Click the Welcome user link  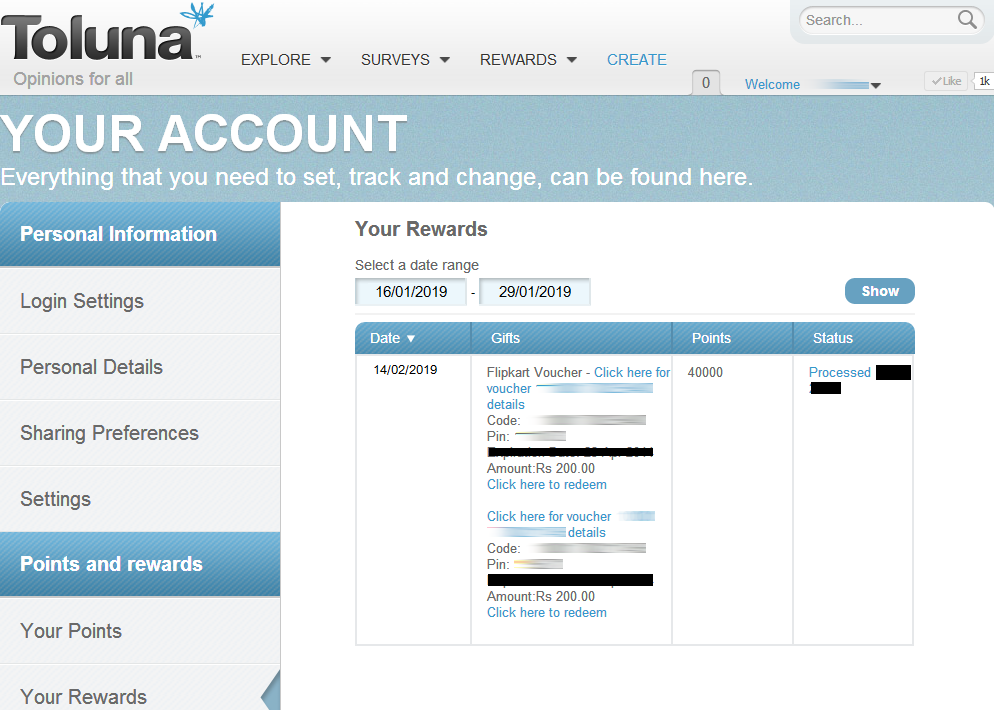(772, 84)
